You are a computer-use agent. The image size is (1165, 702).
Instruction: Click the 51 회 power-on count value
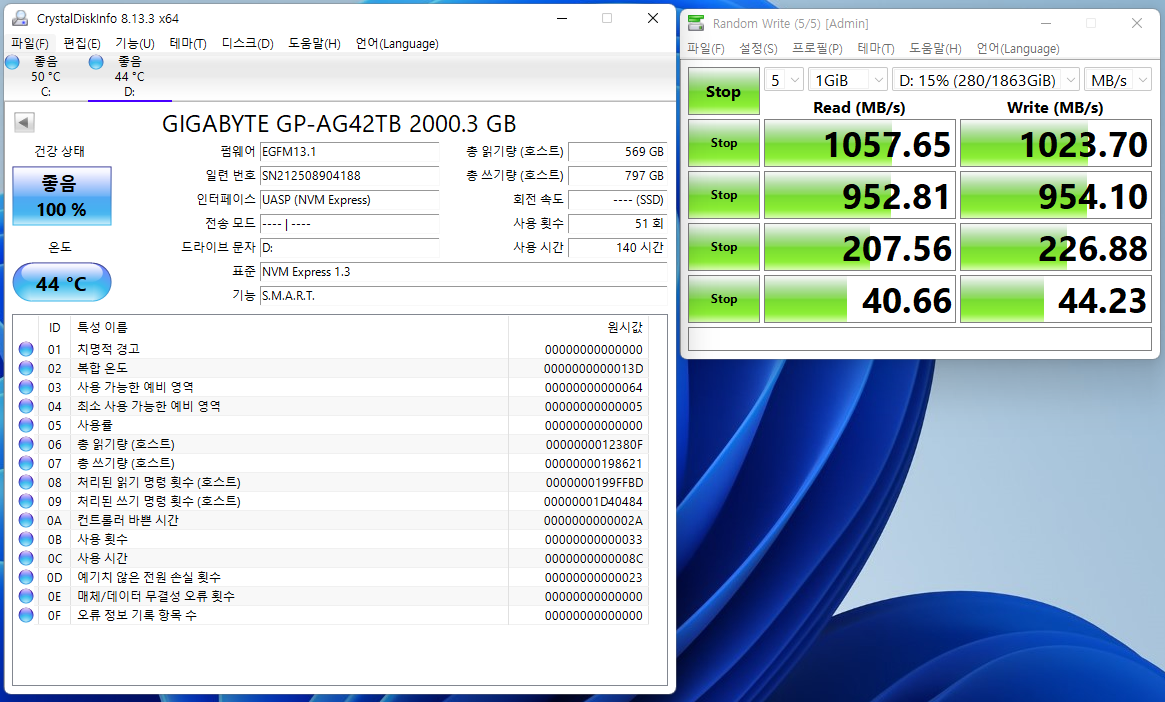[x=617, y=224]
